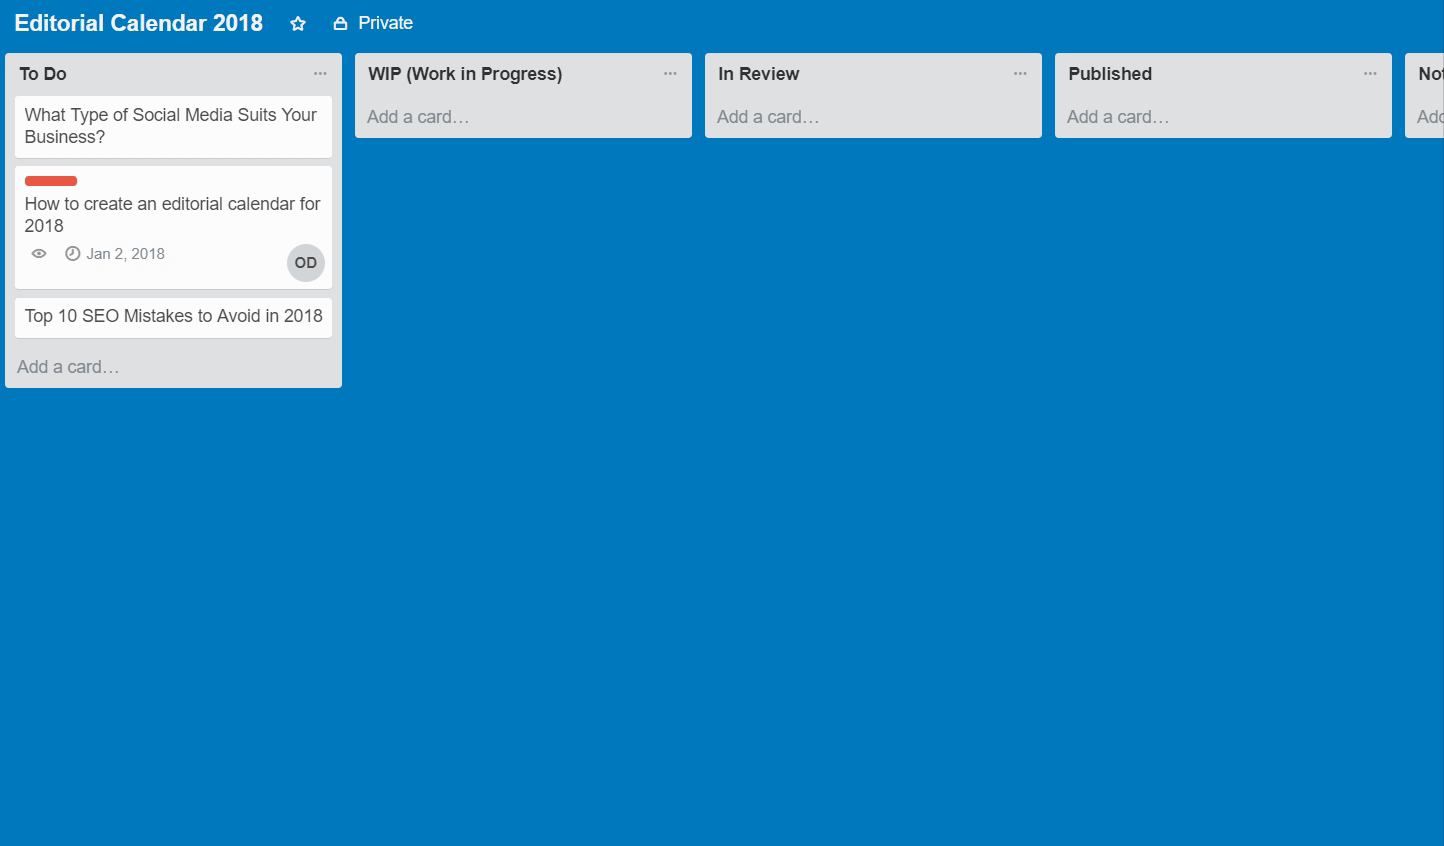Click the lock icon beside Private
The width and height of the screenshot is (1444, 846).
[340, 24]
